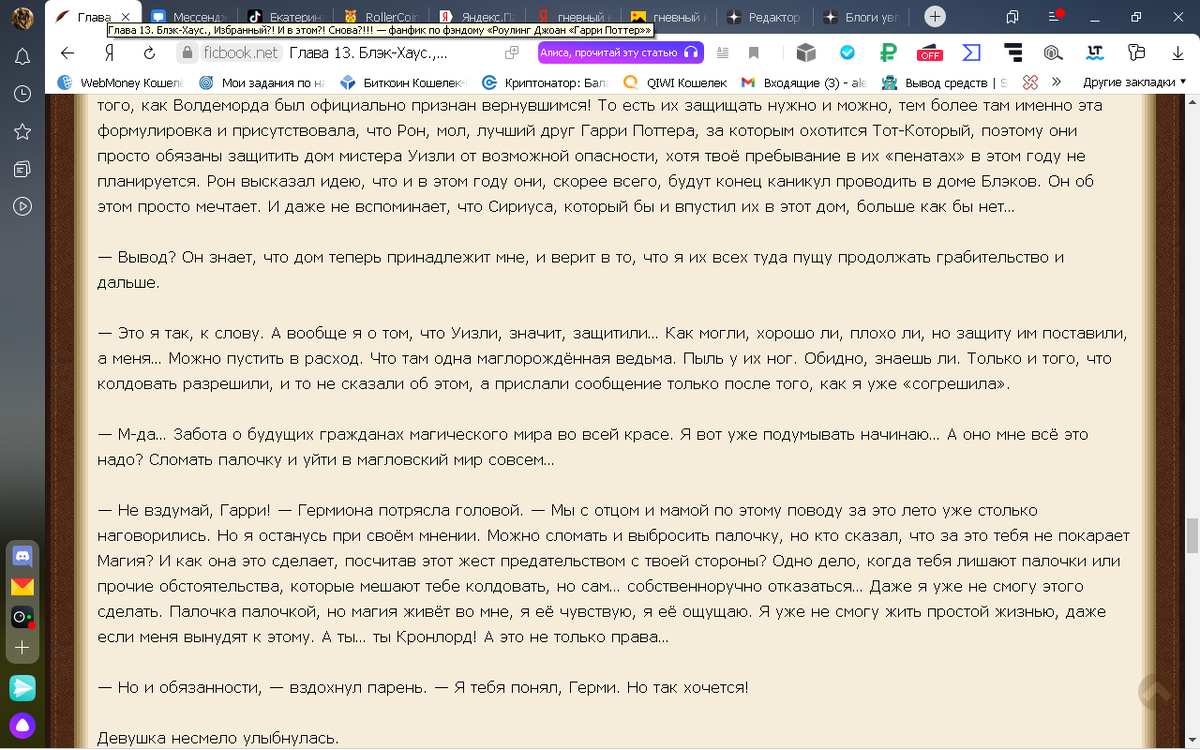Viewport: 1200px width, 750px height.
Task: Open history clock icon in sidebar
Action: [22, 93]
